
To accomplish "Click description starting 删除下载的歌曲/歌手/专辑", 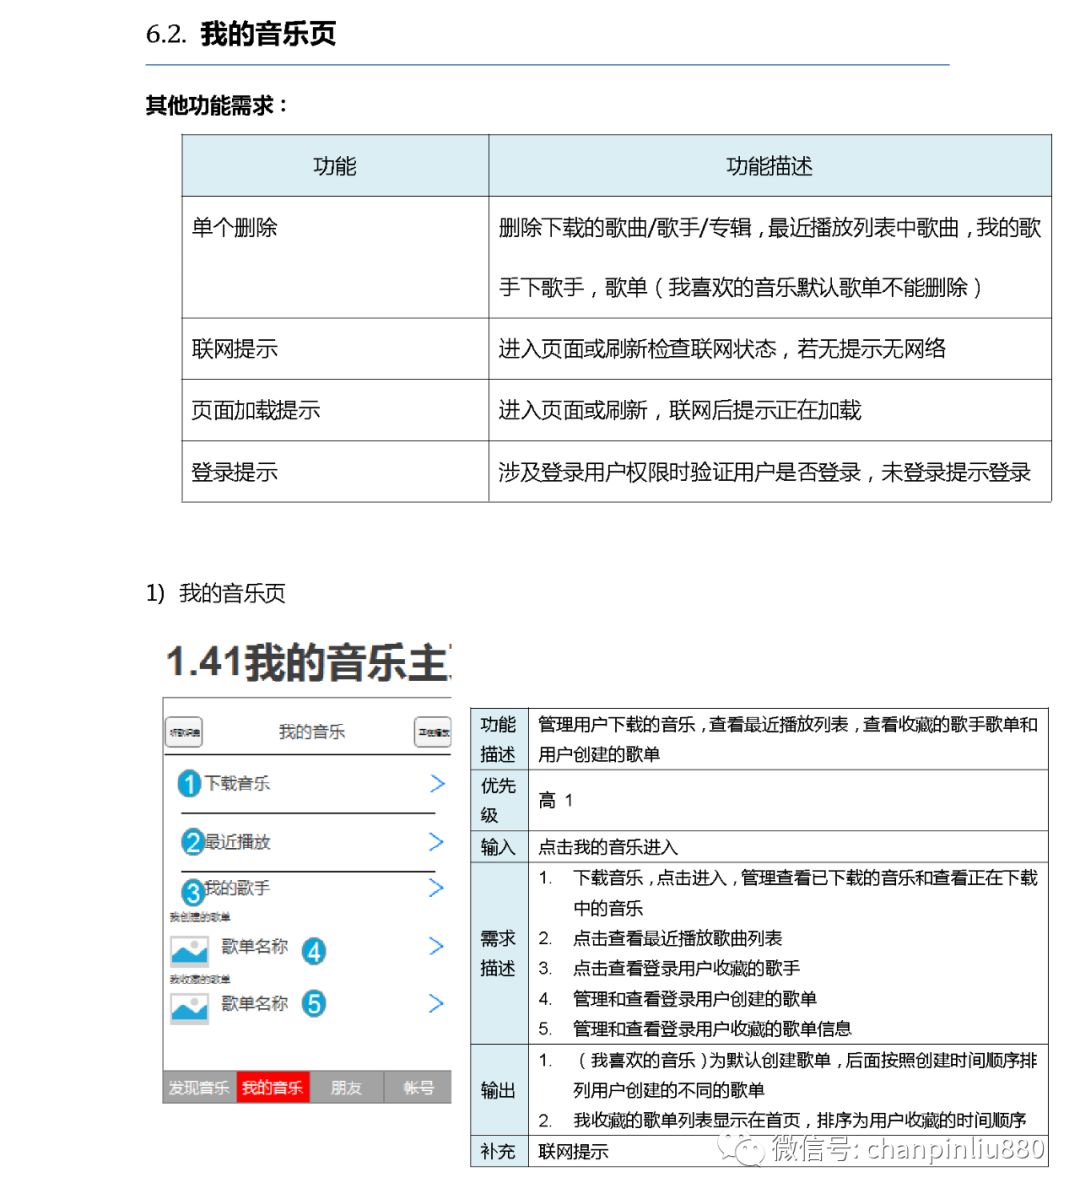I will [769, 258].
